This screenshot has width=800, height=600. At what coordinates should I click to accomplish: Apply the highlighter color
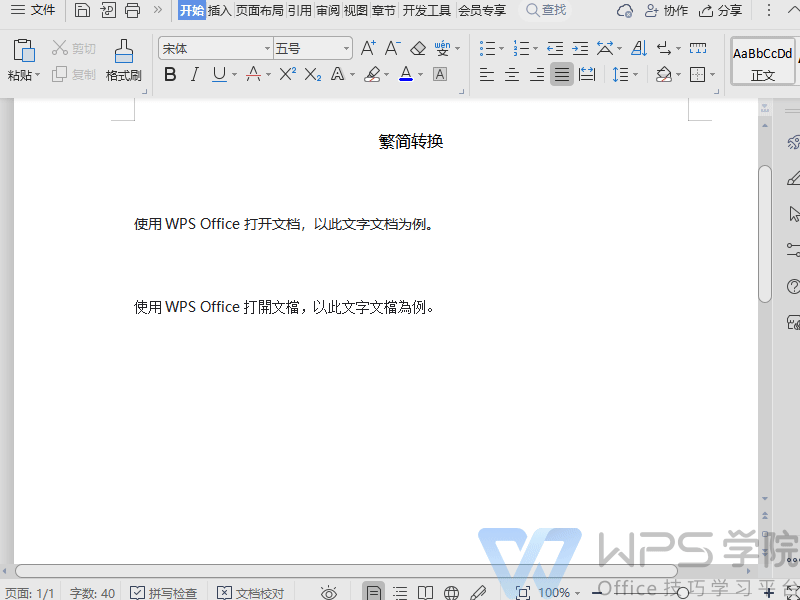point(372,74)
